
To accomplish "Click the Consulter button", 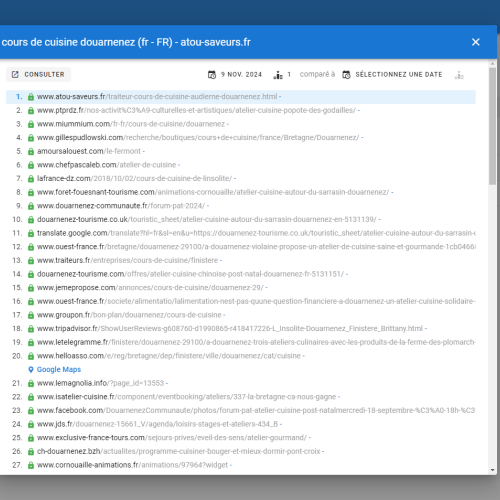I will coord(38,74).
